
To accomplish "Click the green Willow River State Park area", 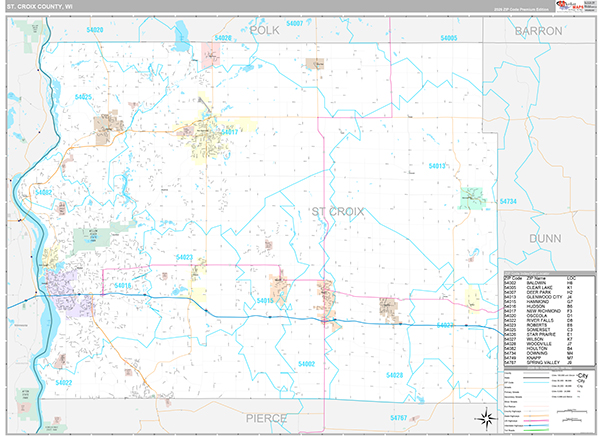I will coord(91,240).
